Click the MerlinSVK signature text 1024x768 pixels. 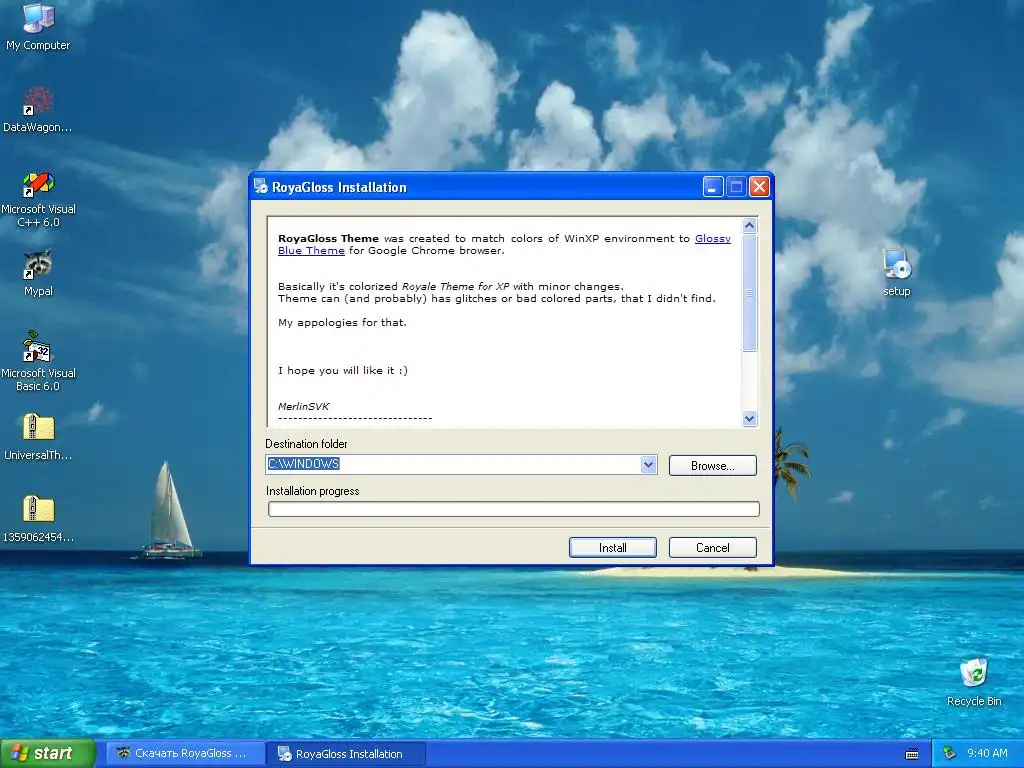pyautogui.click(x=304, y=406)
